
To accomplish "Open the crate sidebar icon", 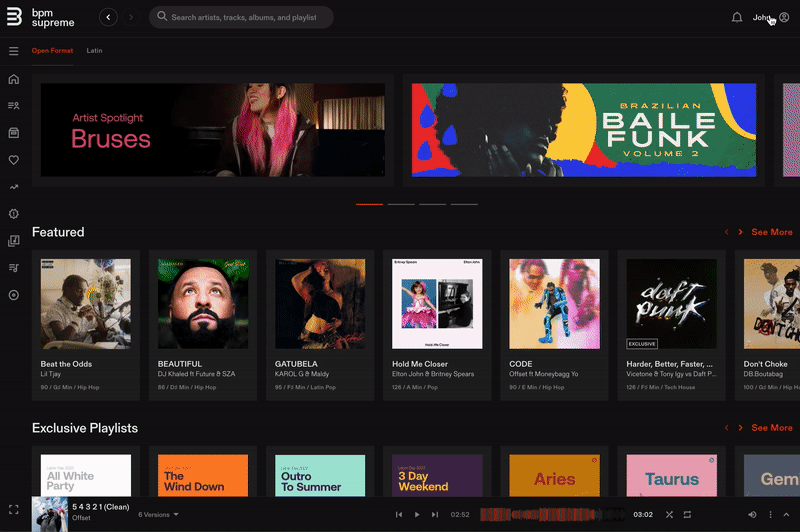I will (14, 133).
